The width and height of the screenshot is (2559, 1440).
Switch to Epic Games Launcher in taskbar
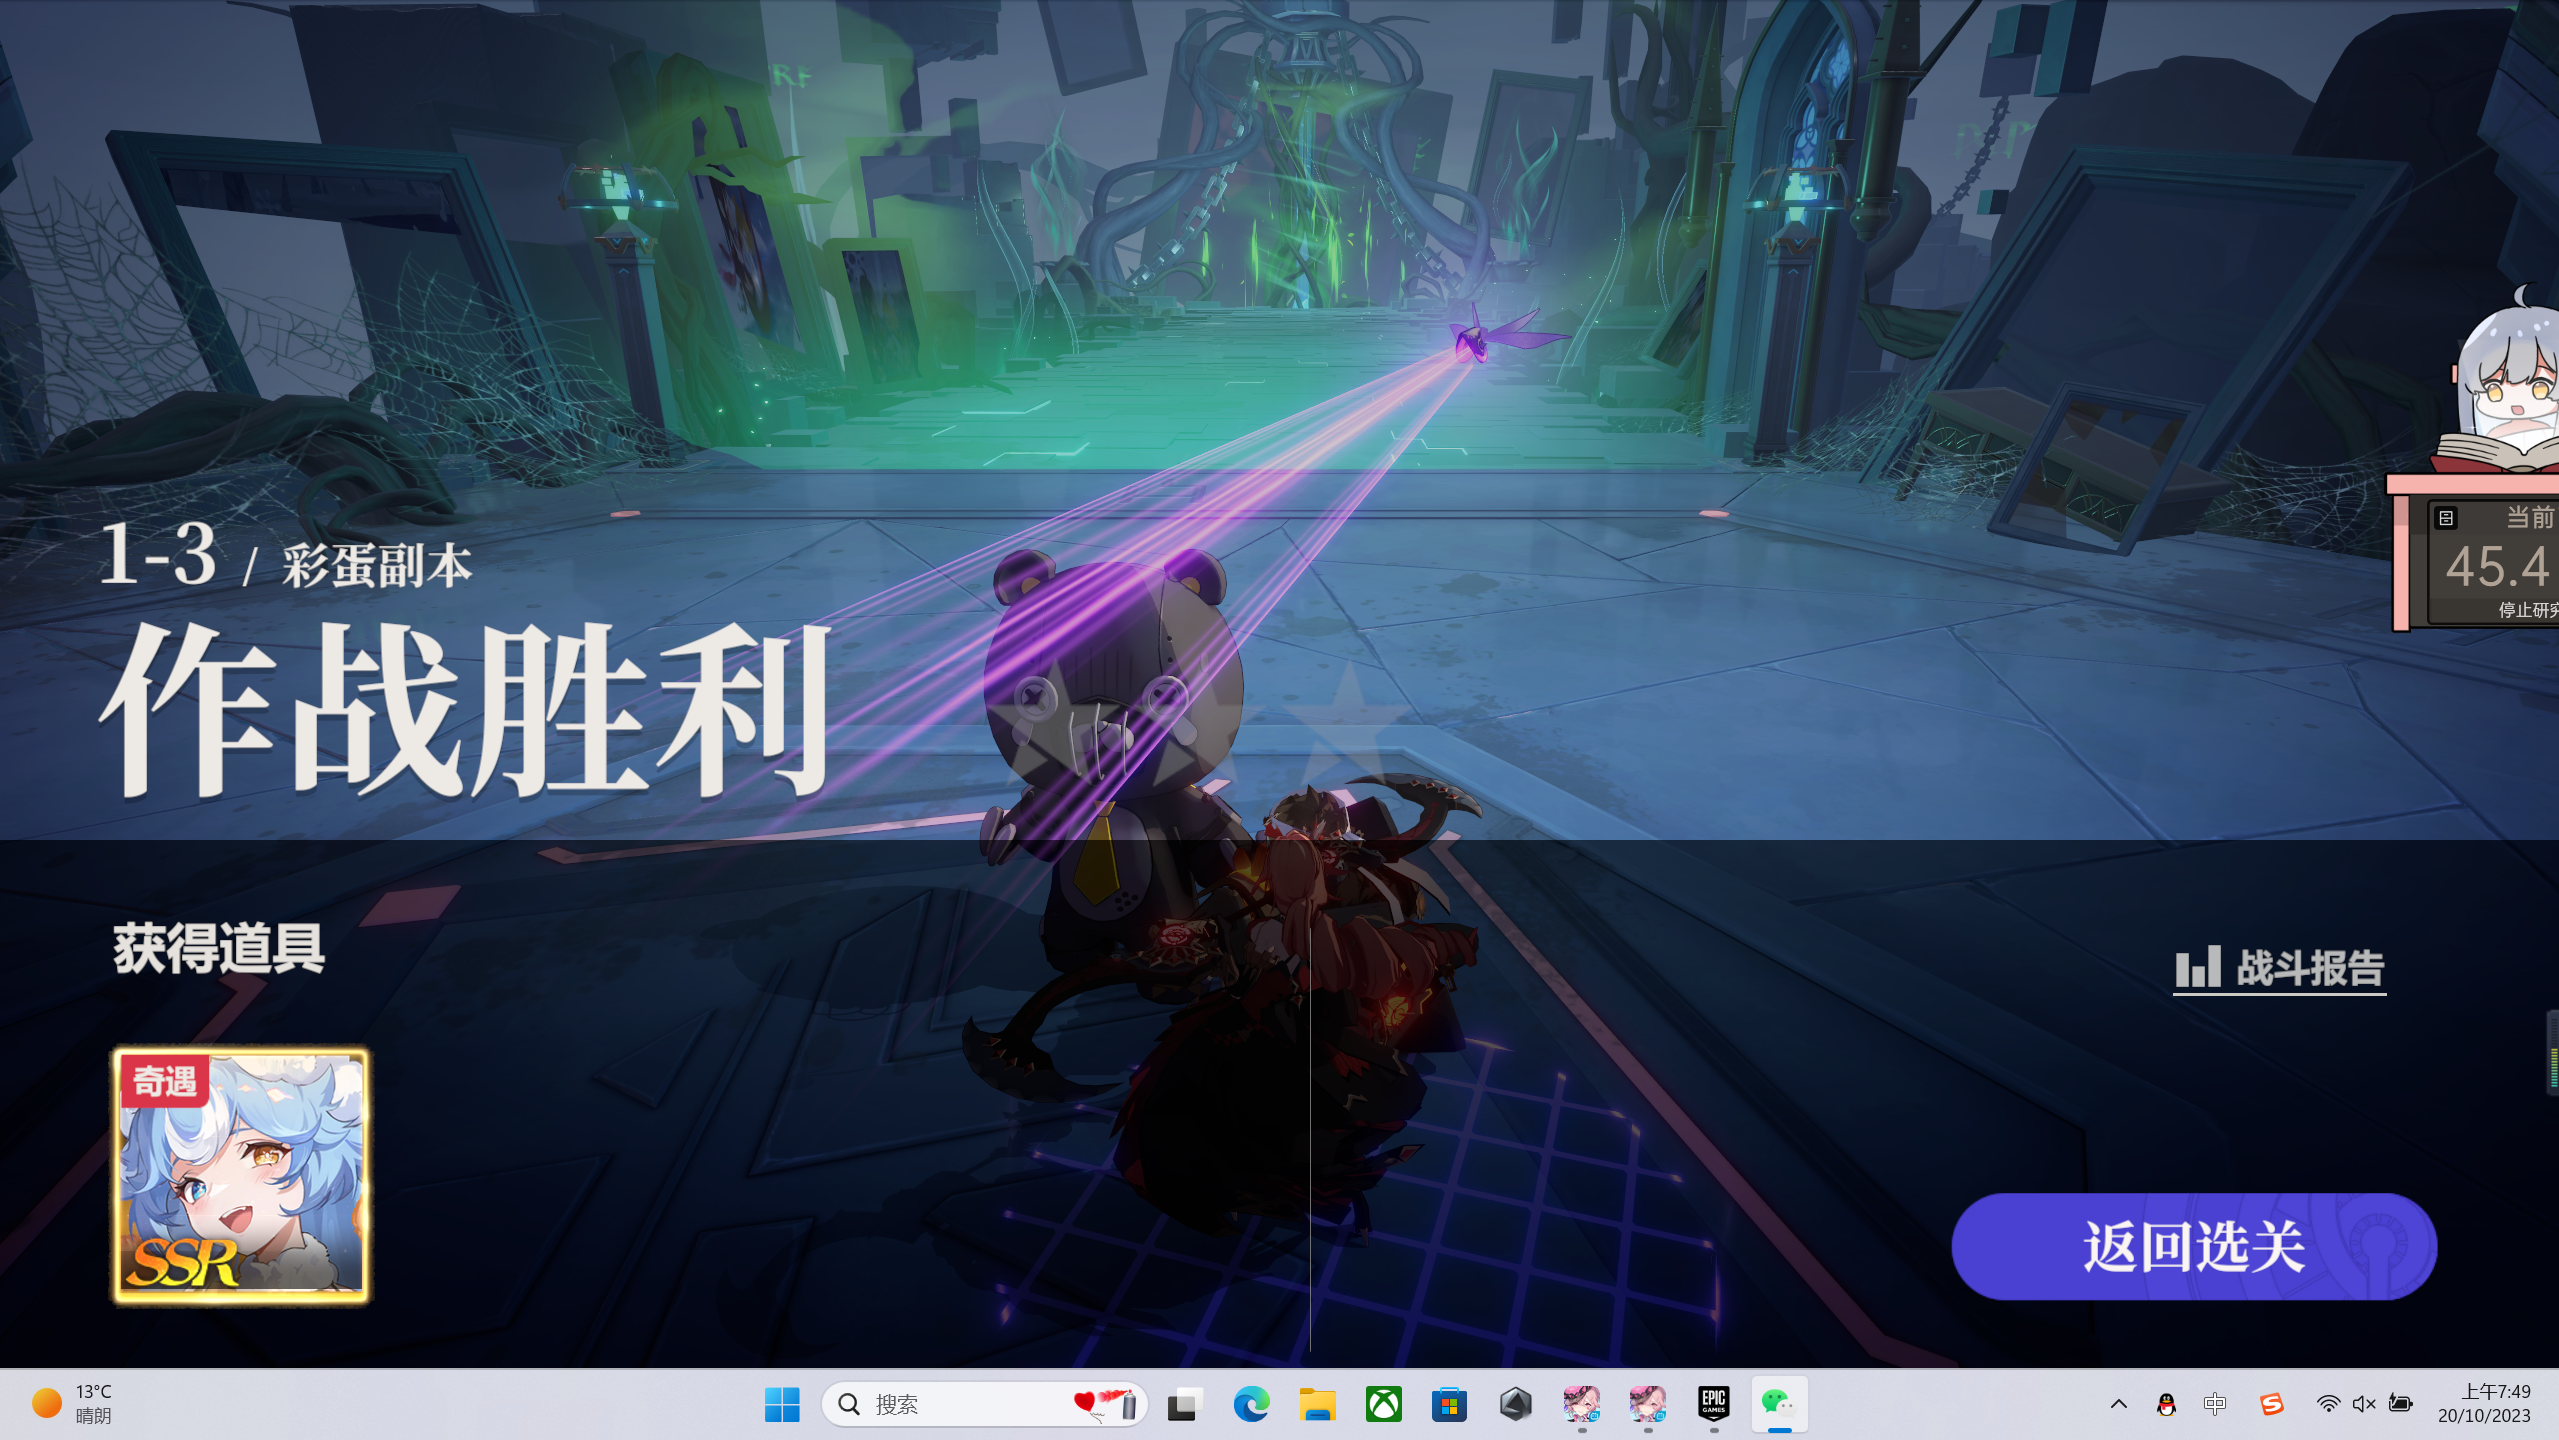[x=1714, y=1404]
